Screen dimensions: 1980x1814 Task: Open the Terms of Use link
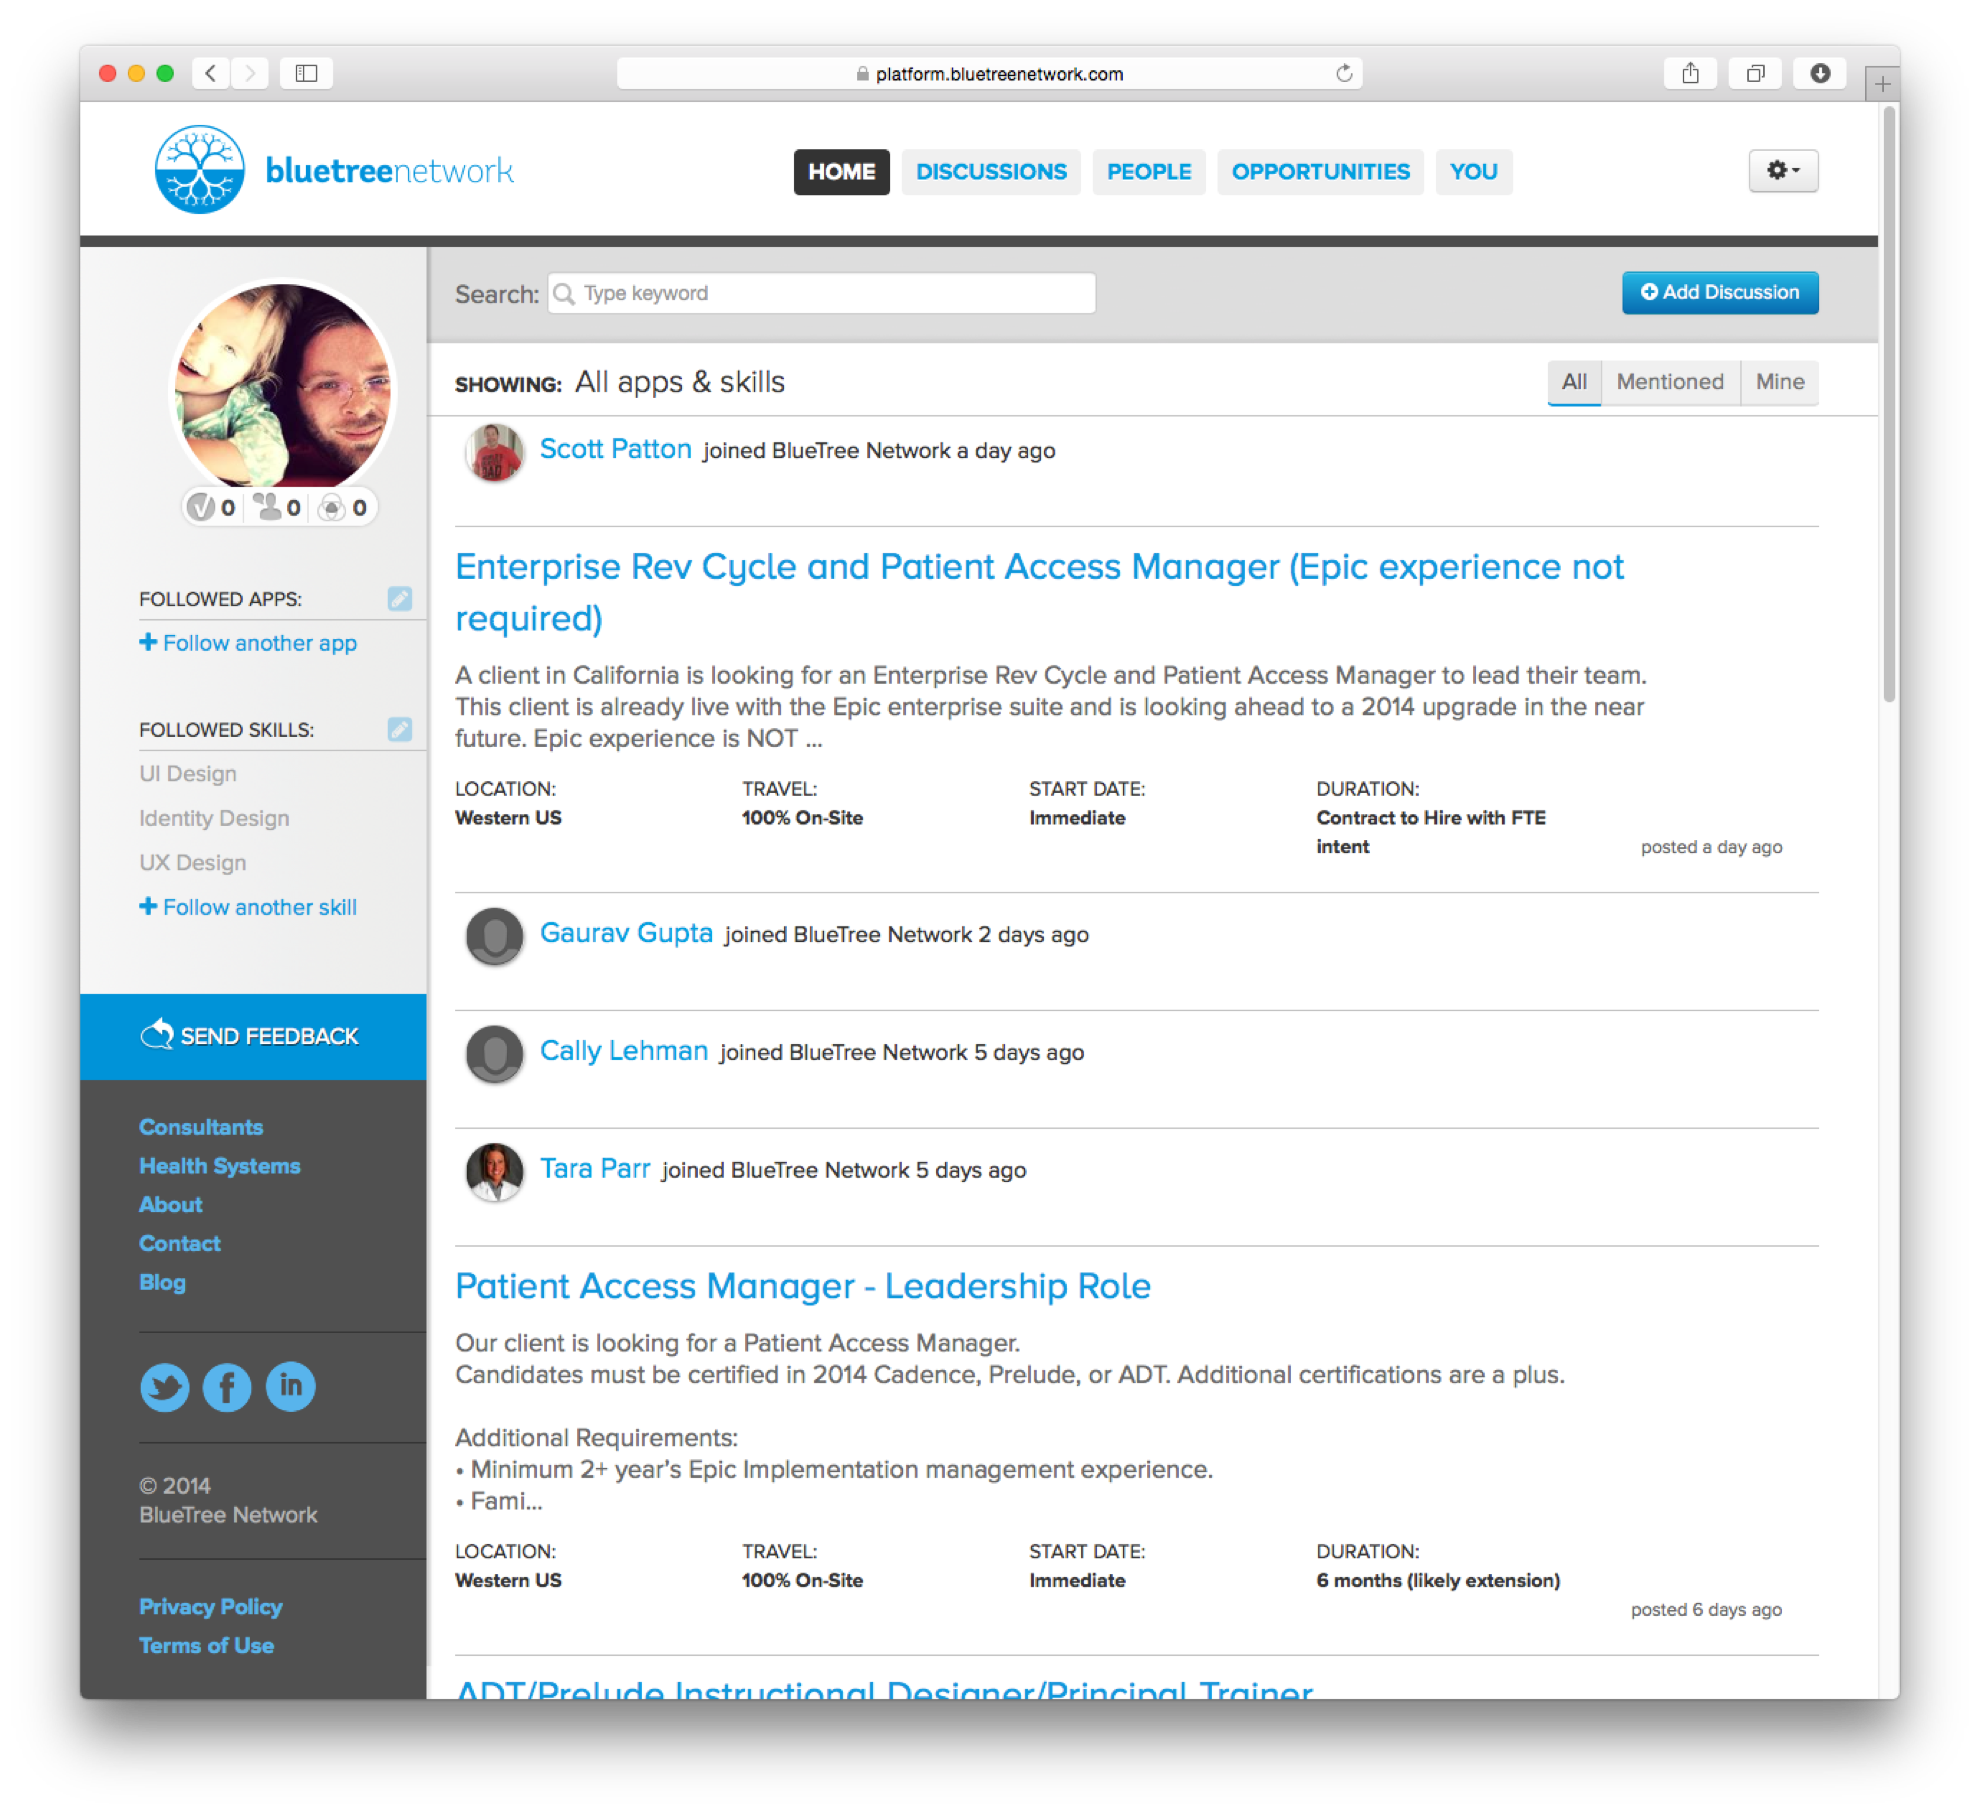(x=206, y=1646)
